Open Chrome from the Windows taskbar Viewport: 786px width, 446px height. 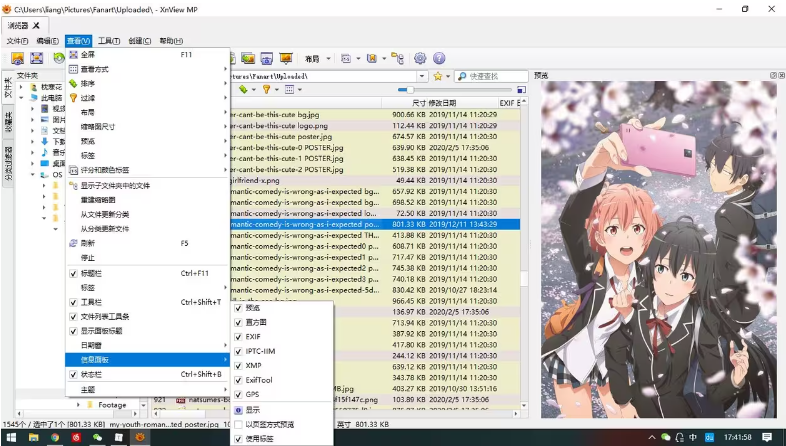(x=56, y=437)
